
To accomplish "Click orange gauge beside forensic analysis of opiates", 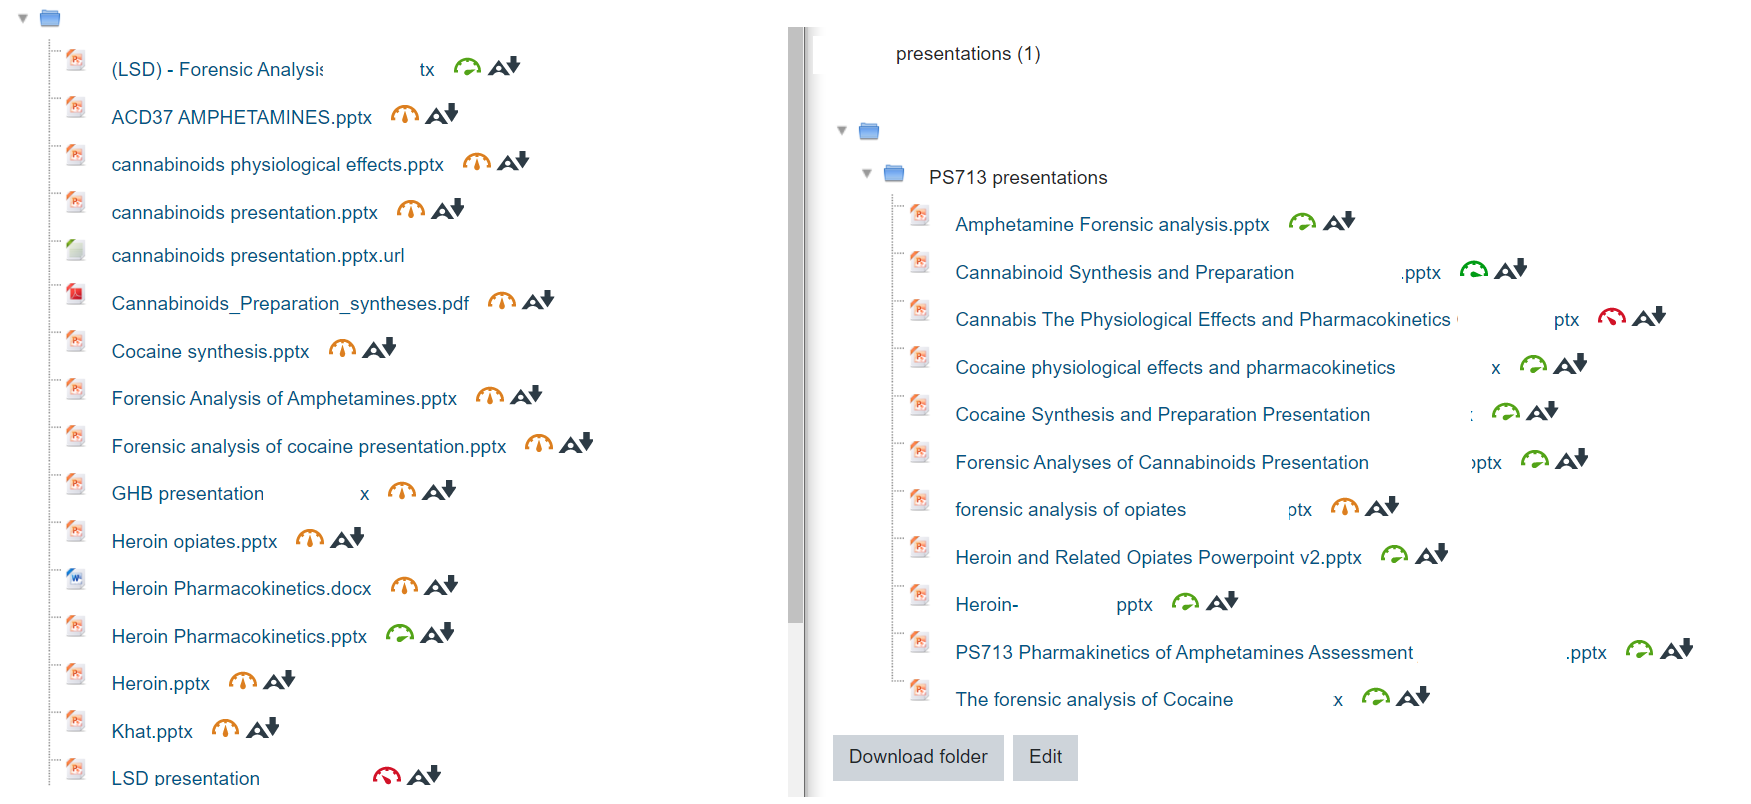I will (x=1345, y=508).
